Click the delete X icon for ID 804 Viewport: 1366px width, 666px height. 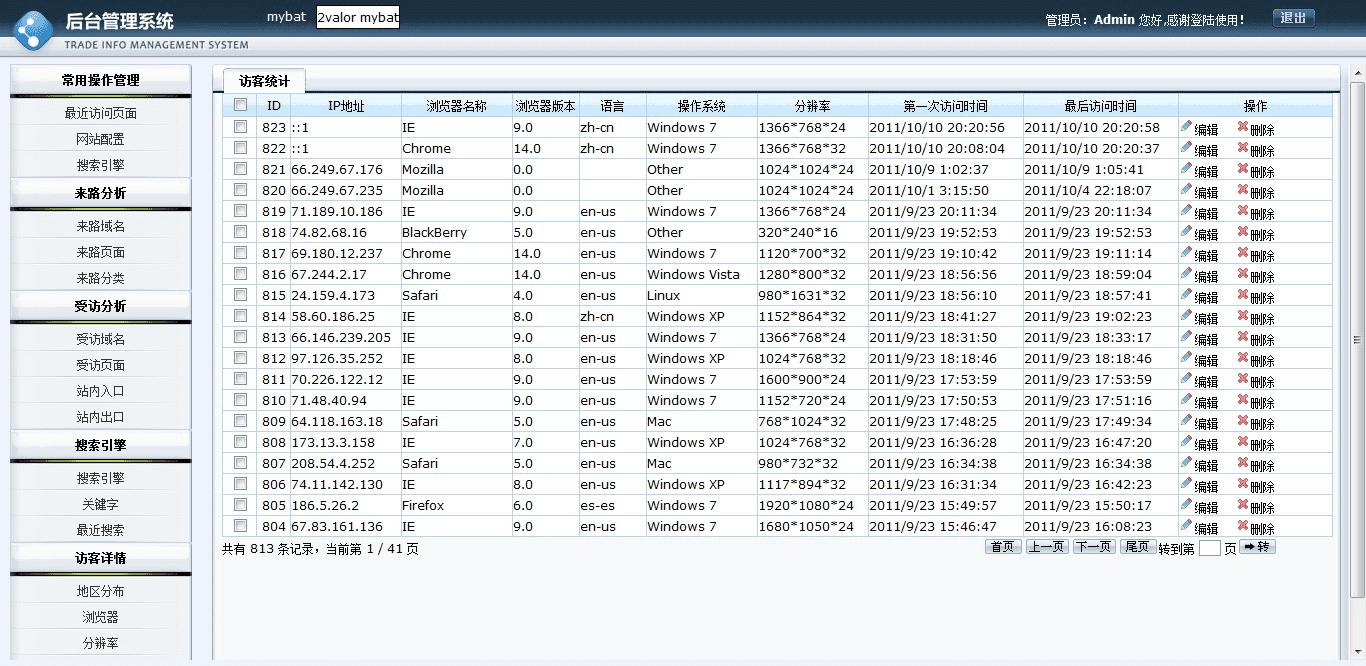[x=1243, y=525]
